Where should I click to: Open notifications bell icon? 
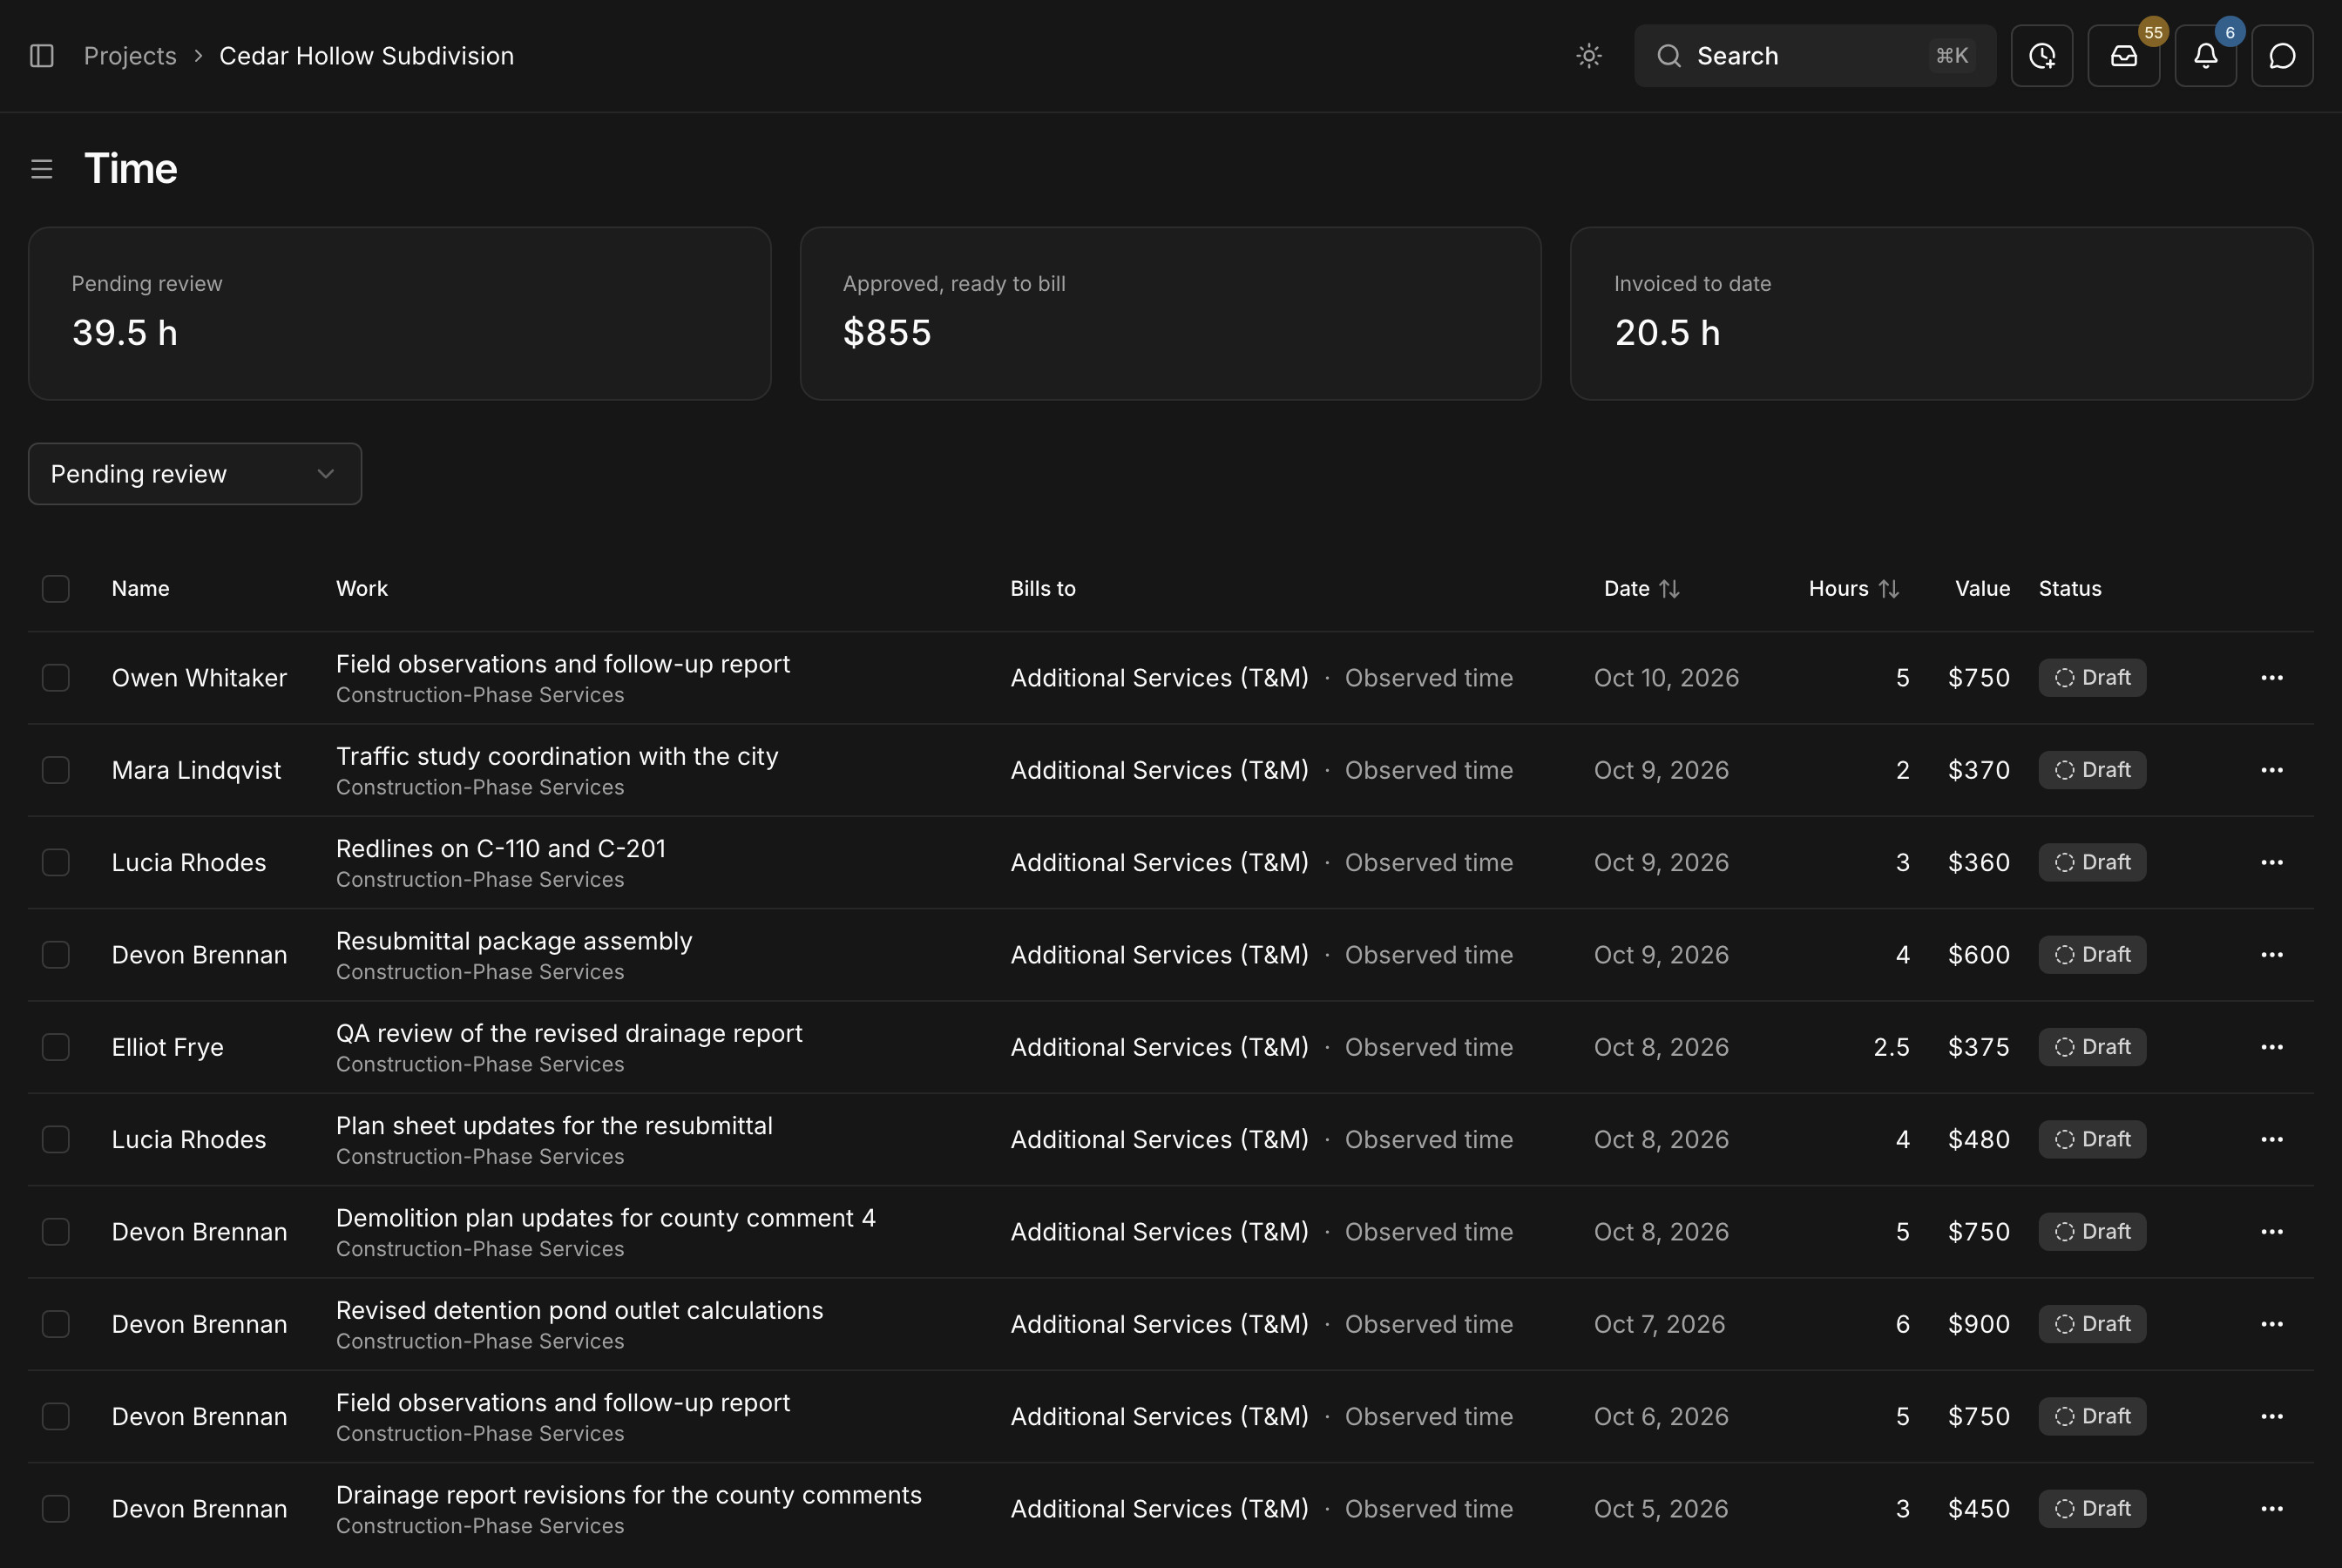[x=2206, y=56]
